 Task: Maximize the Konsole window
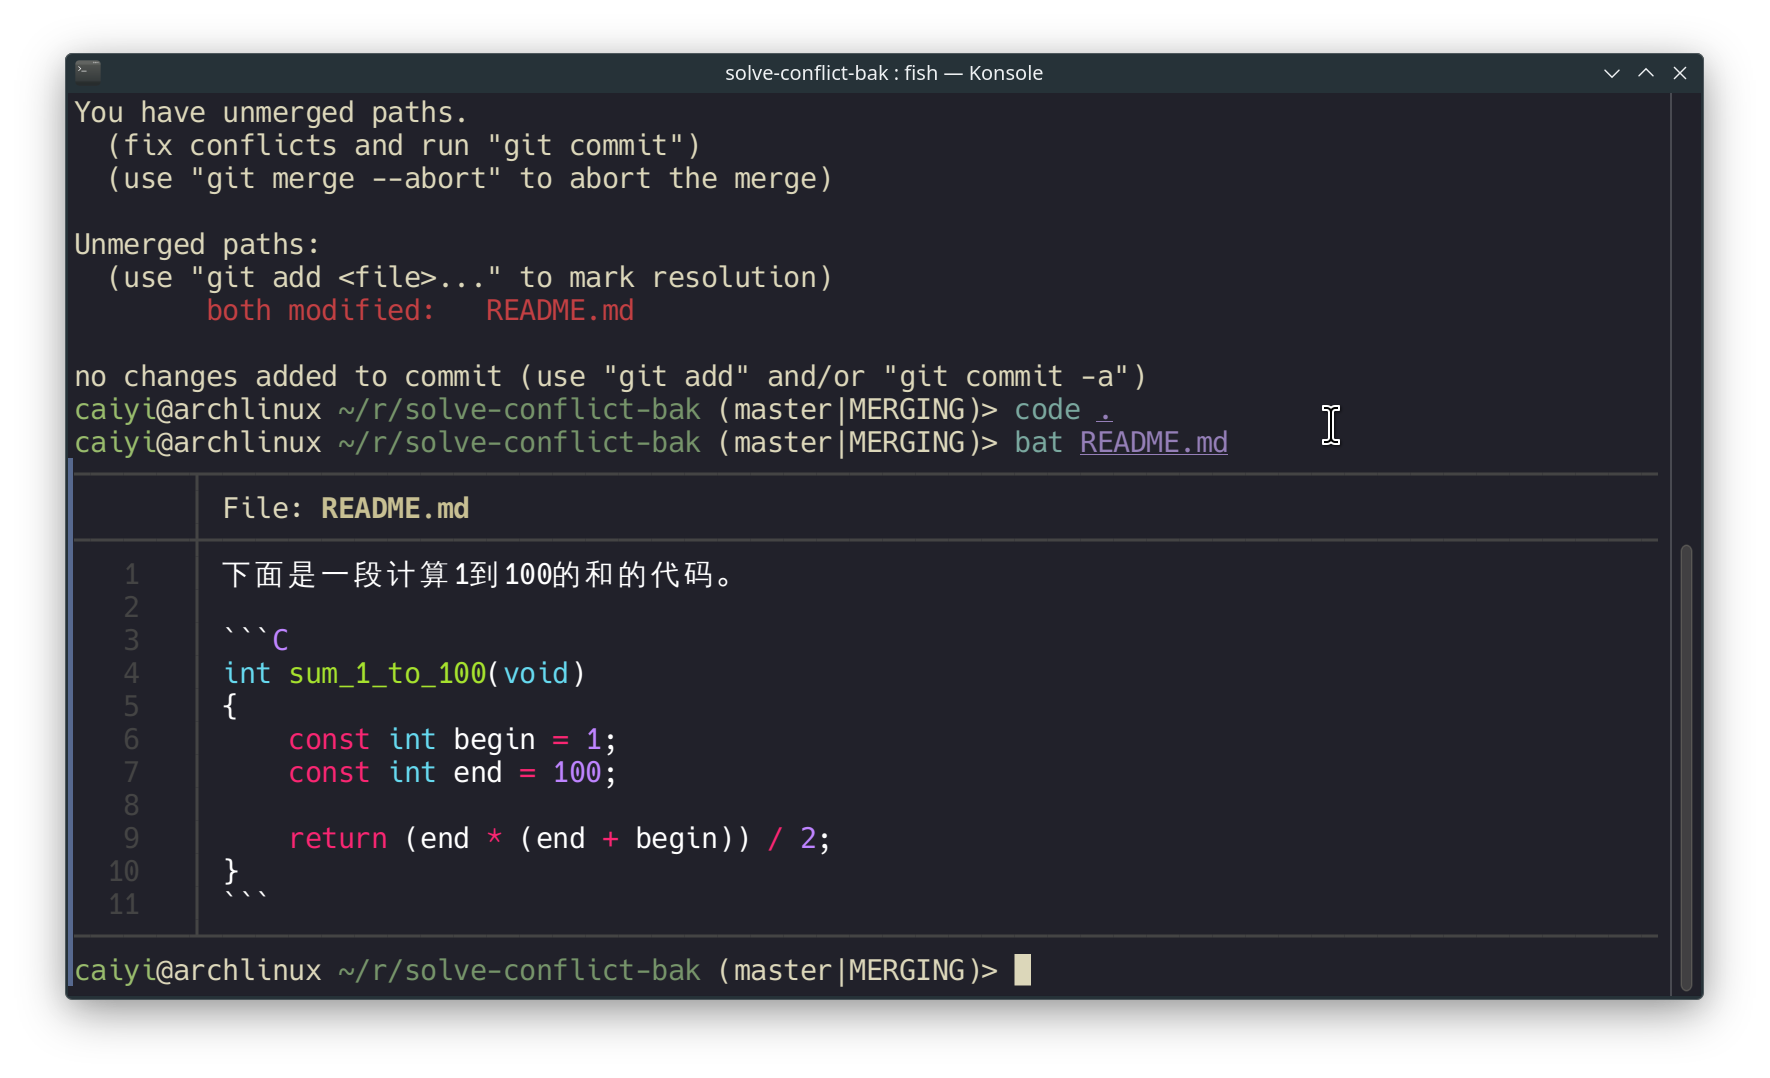pos(1645,73)
